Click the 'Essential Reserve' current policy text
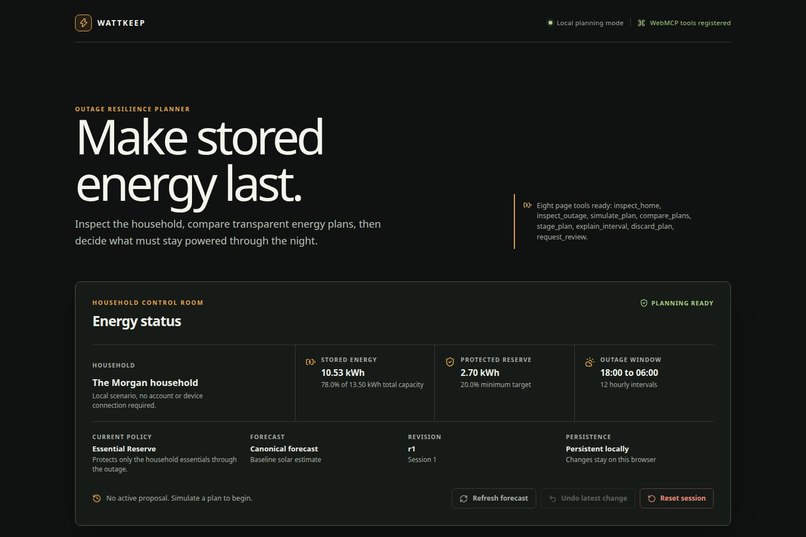 pyautogui.click(x=124, y=449)
